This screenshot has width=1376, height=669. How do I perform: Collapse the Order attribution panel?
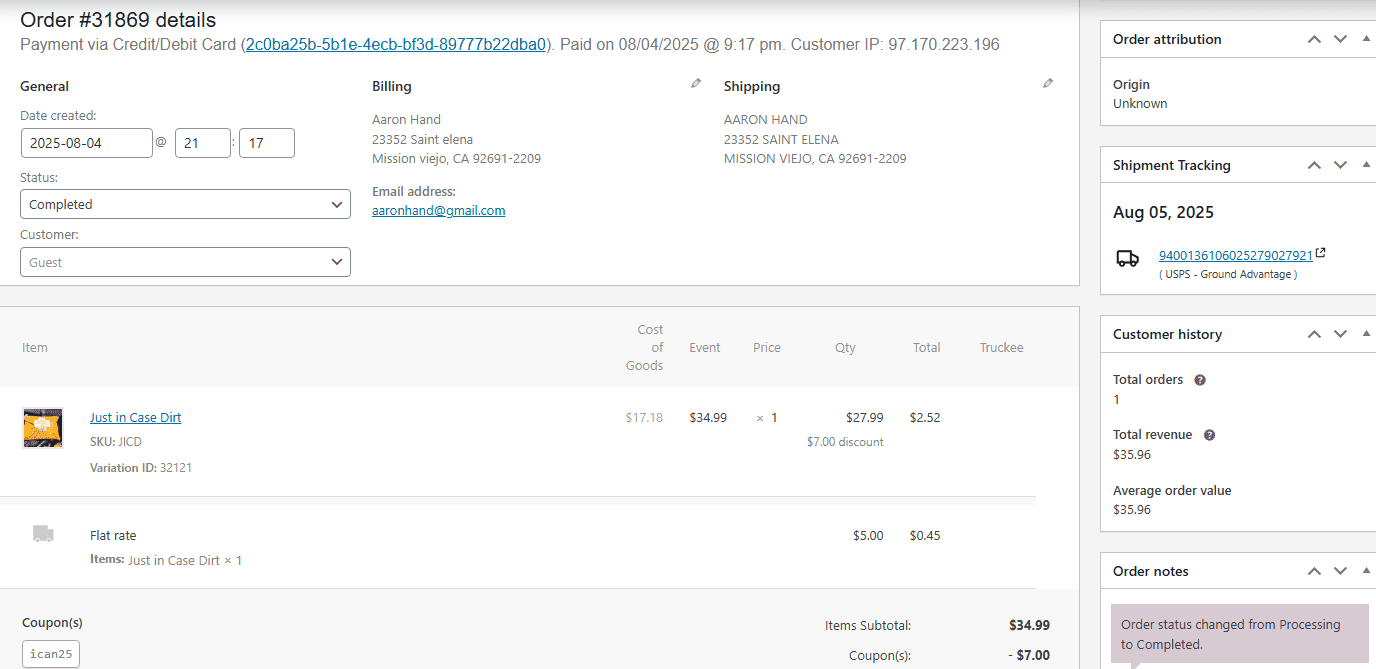pos(1366,39)
